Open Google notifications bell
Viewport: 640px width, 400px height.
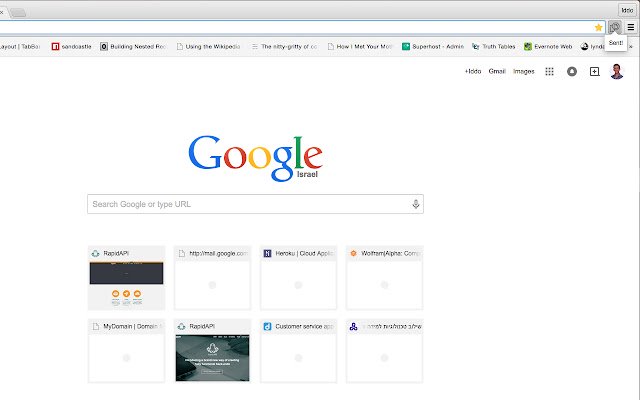[x=572, y=71]
